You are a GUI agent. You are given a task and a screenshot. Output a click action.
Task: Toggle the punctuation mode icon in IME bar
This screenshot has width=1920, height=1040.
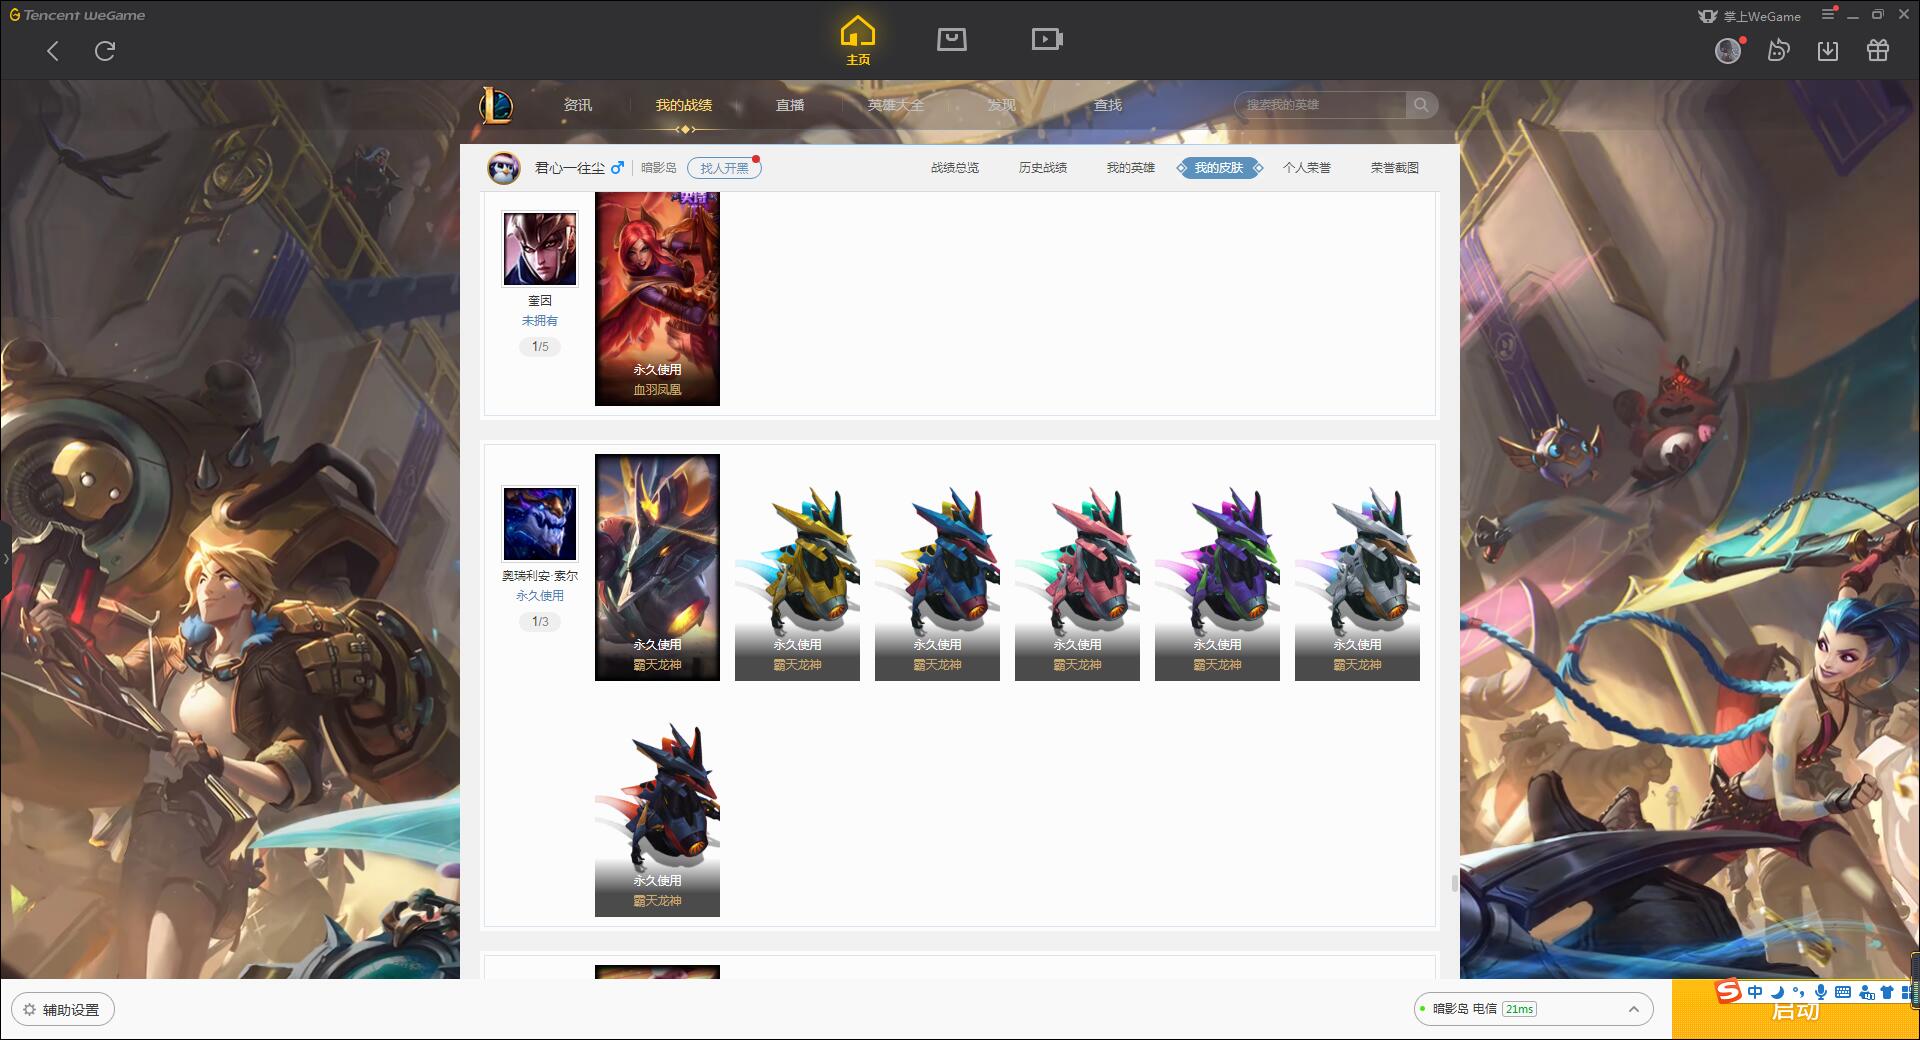(1799, 992)
